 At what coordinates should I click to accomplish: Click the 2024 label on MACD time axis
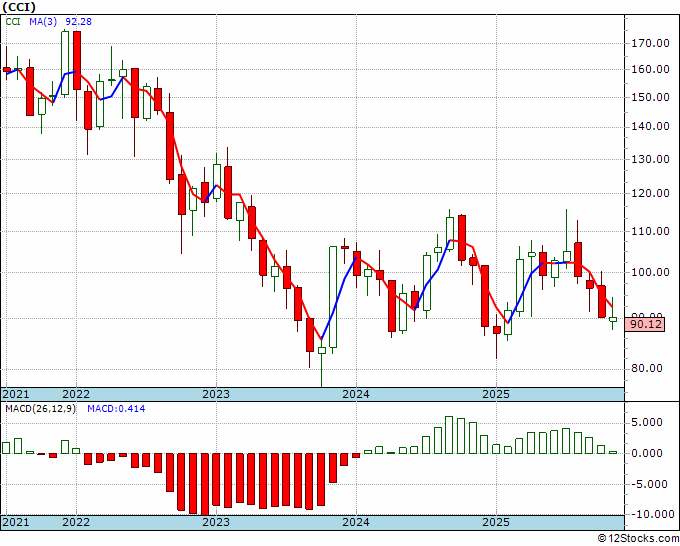tap(356, 522)
